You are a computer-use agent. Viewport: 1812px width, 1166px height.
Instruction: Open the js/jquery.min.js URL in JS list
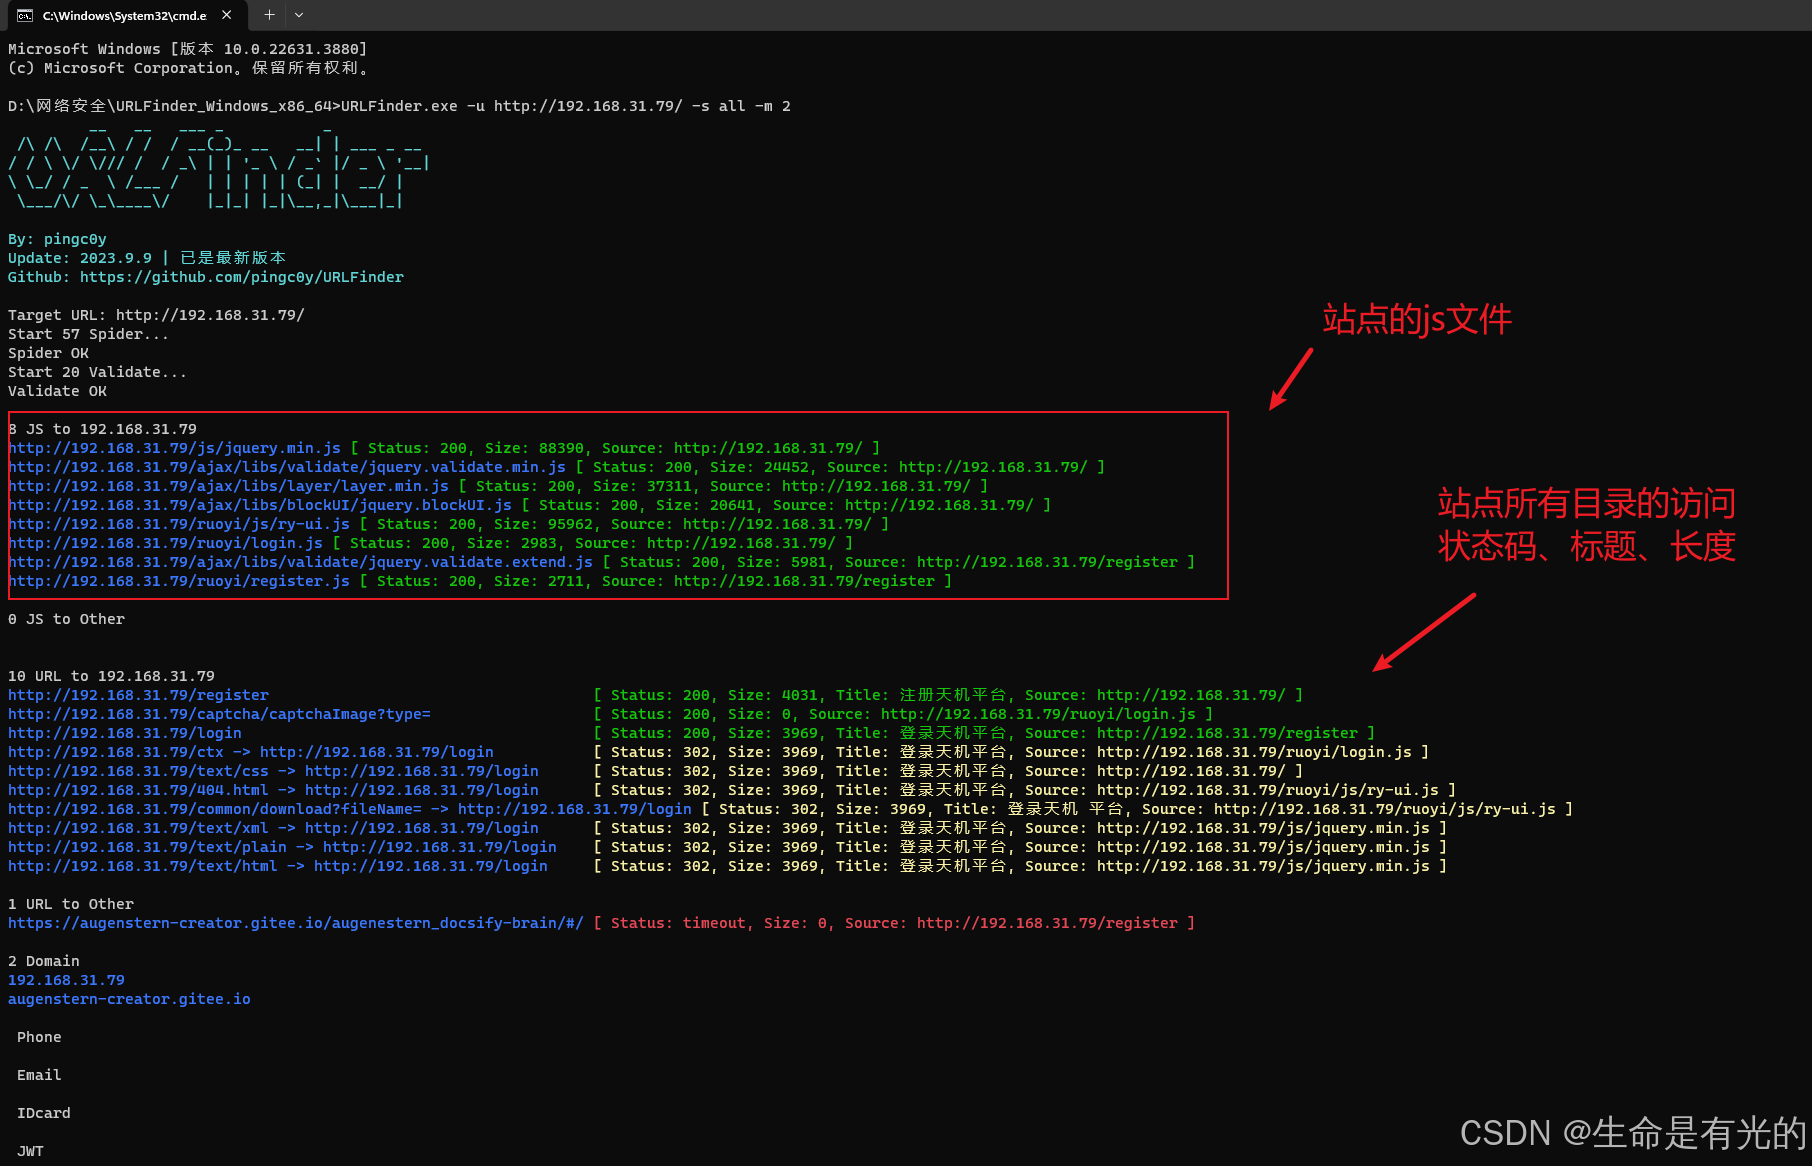coord(175,448)
